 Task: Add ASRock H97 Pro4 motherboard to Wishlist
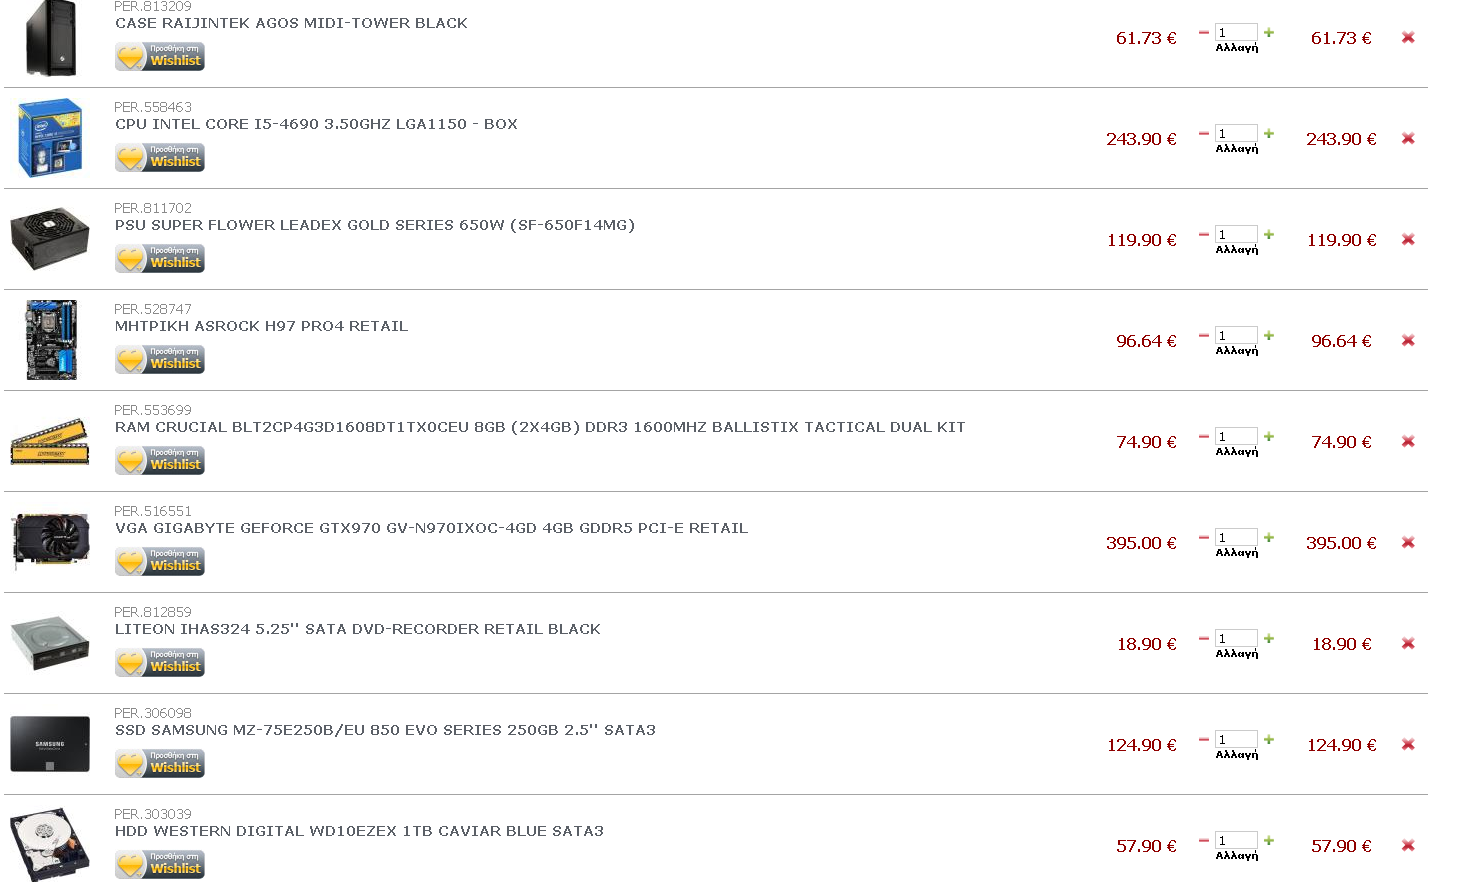[160, 360]
